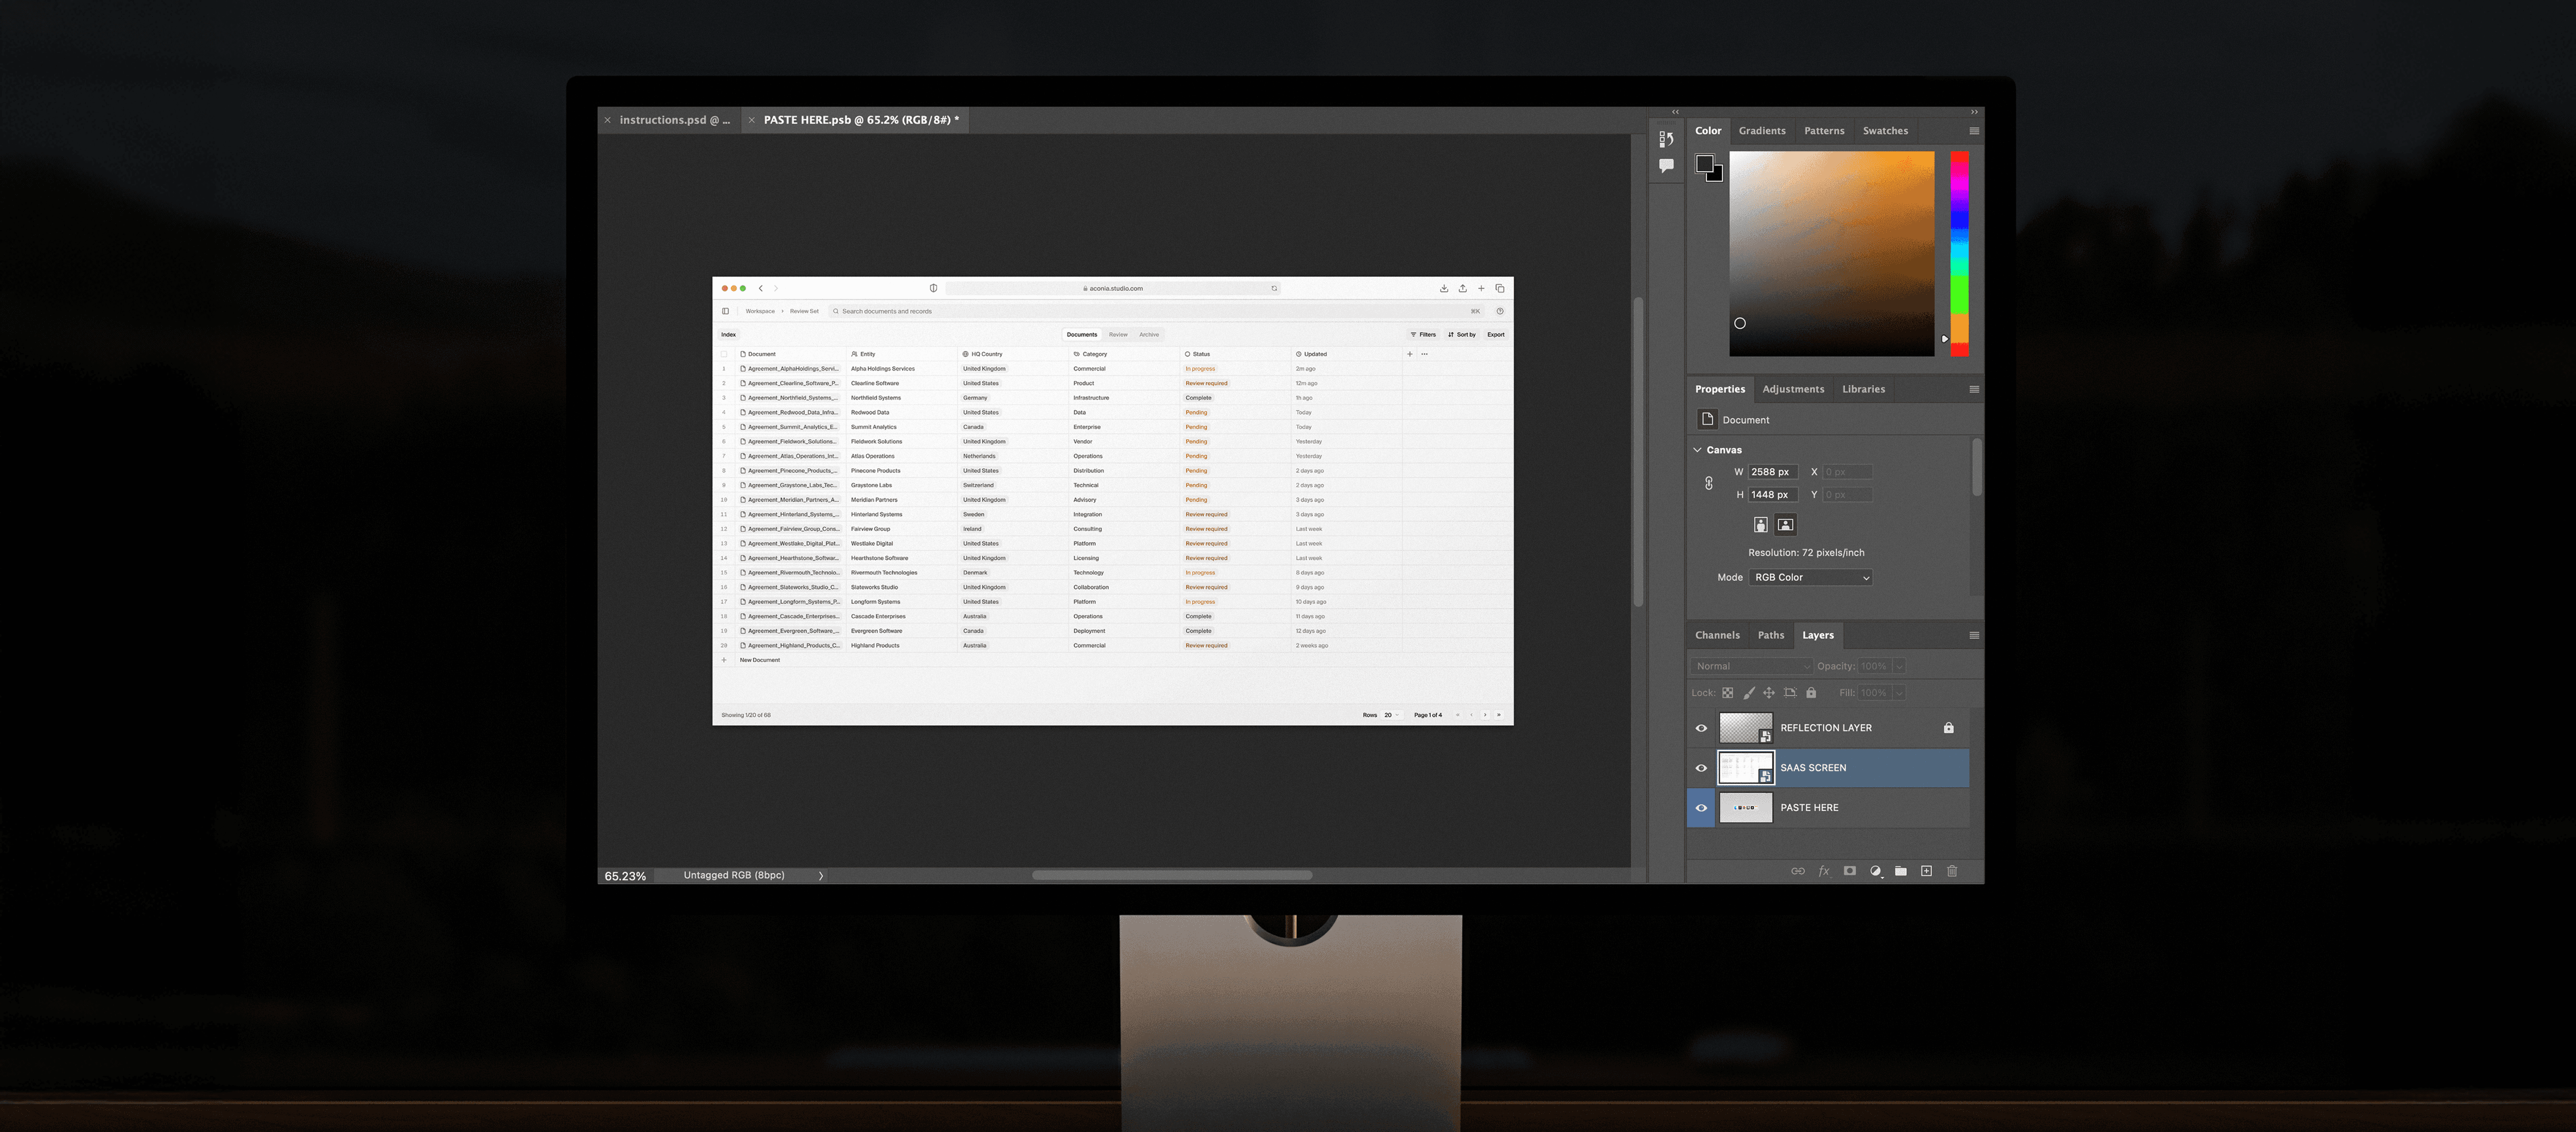Set canvas to landscape orientation
Viewport: 2576px width, 1132px height.
click(1785, 525)
